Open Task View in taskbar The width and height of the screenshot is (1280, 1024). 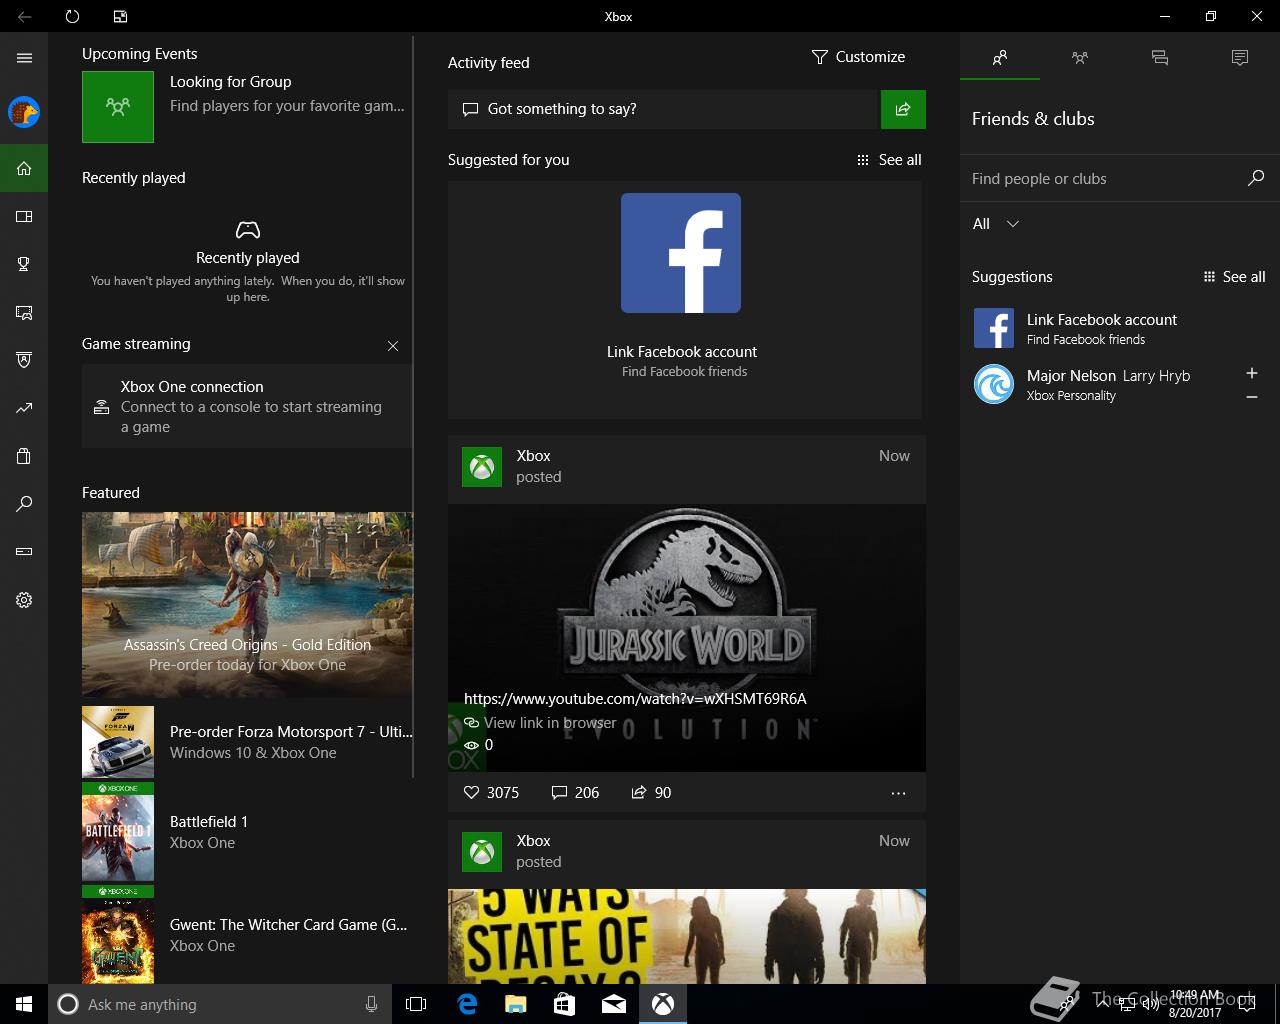click(416, 1004)
